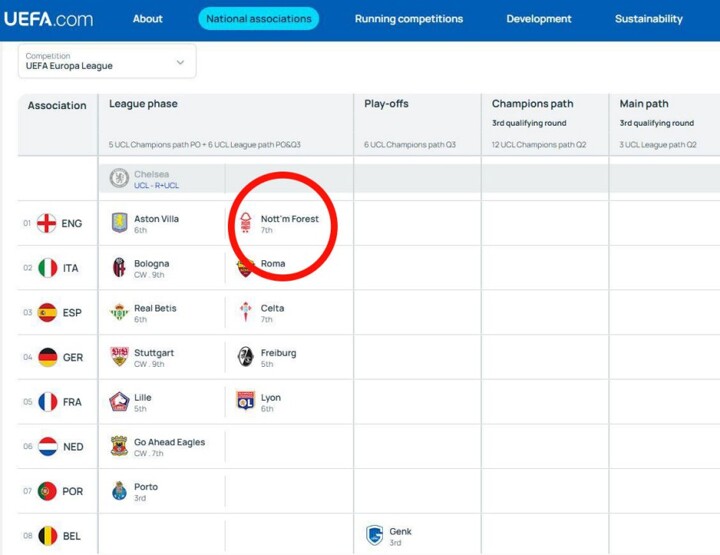Click the Portugal flag icon
720x555 pixels.
point(47,491)
